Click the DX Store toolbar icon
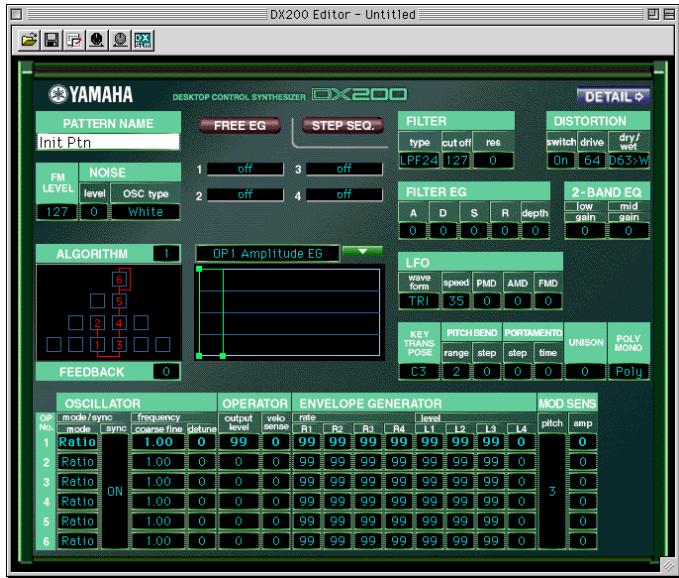 tap(143, 41)
